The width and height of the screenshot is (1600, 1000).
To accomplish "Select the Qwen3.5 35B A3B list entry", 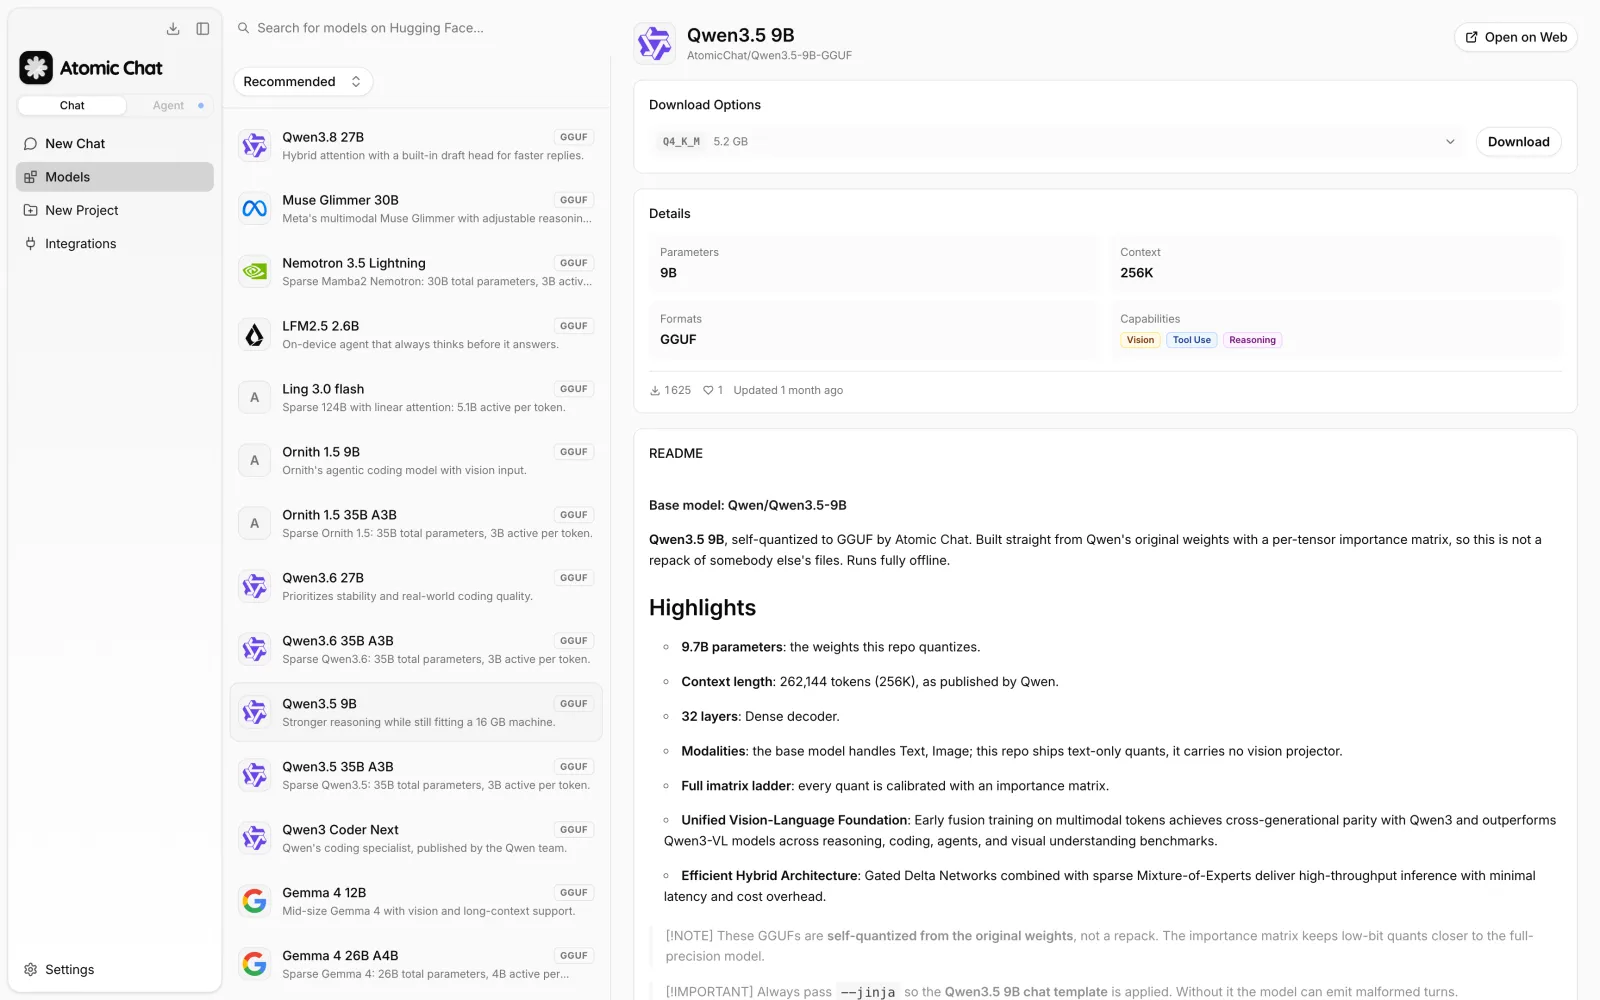I will (416, 775).
